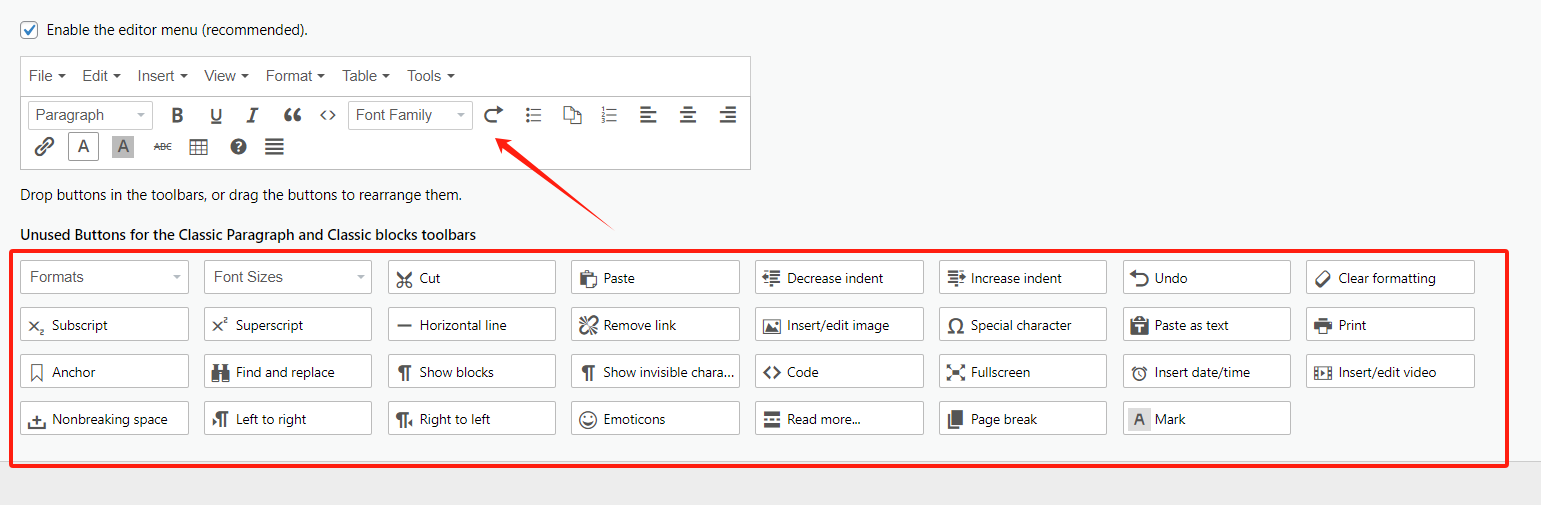Select the Background color shaded A icon
Screen dimensions: 1541x505
(123, 147)
